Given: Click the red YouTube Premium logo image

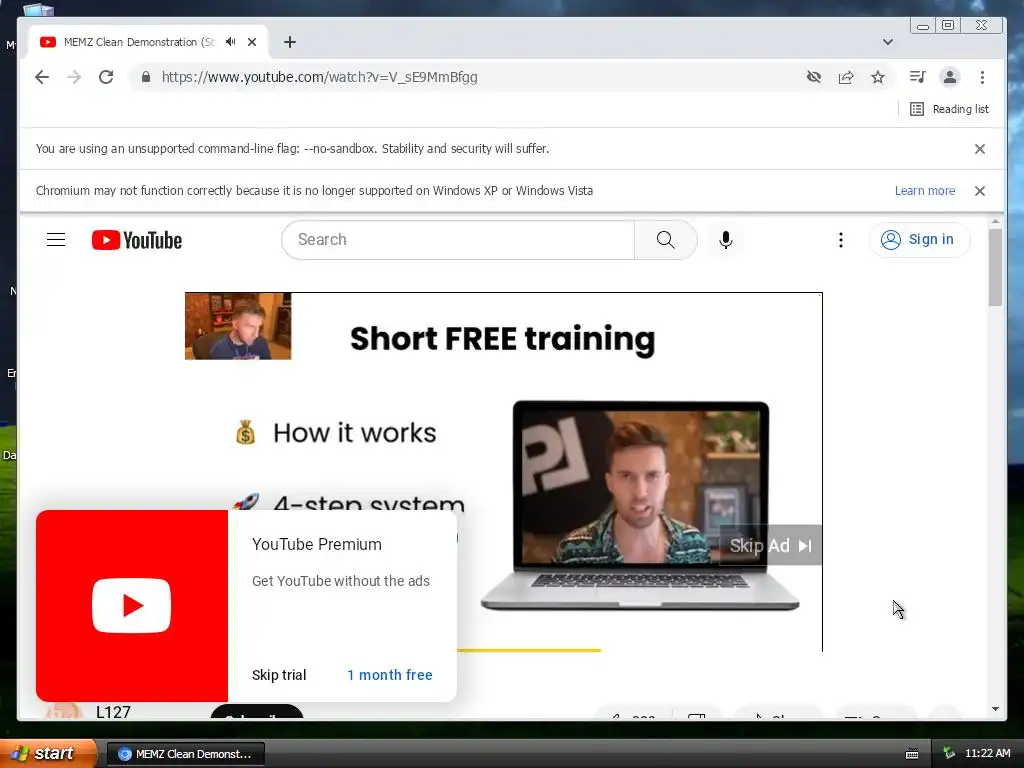Looking at the screenshot, I should pos(132,605).
